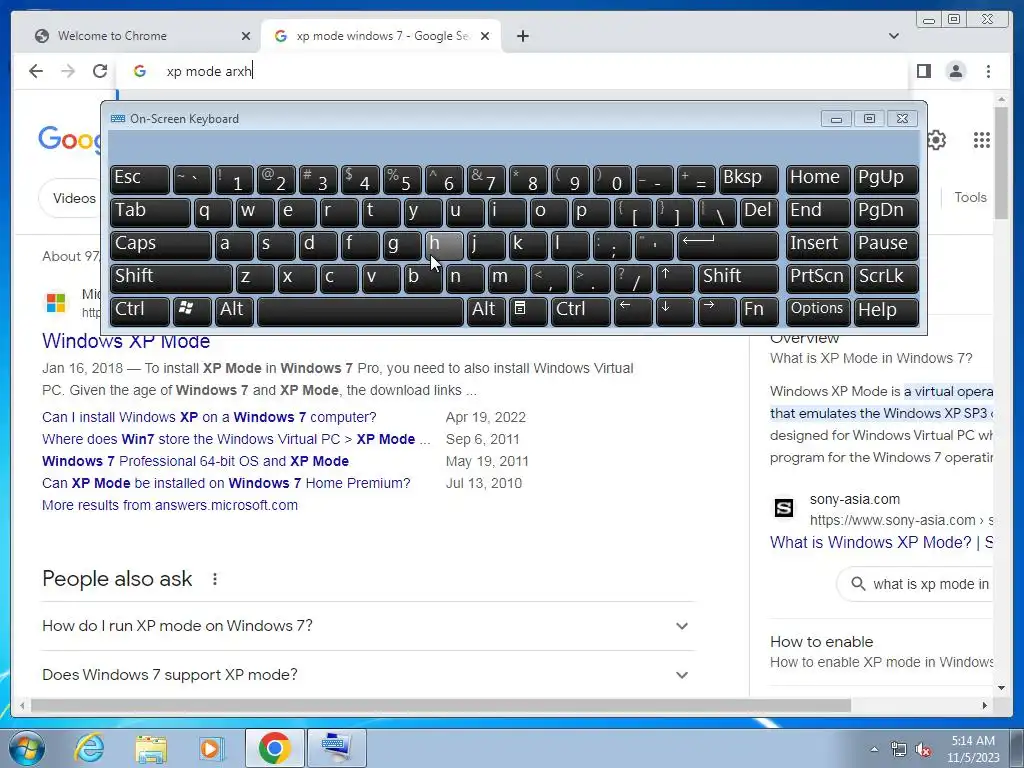Click the muted volume icon in the tray

pos(923,750)
